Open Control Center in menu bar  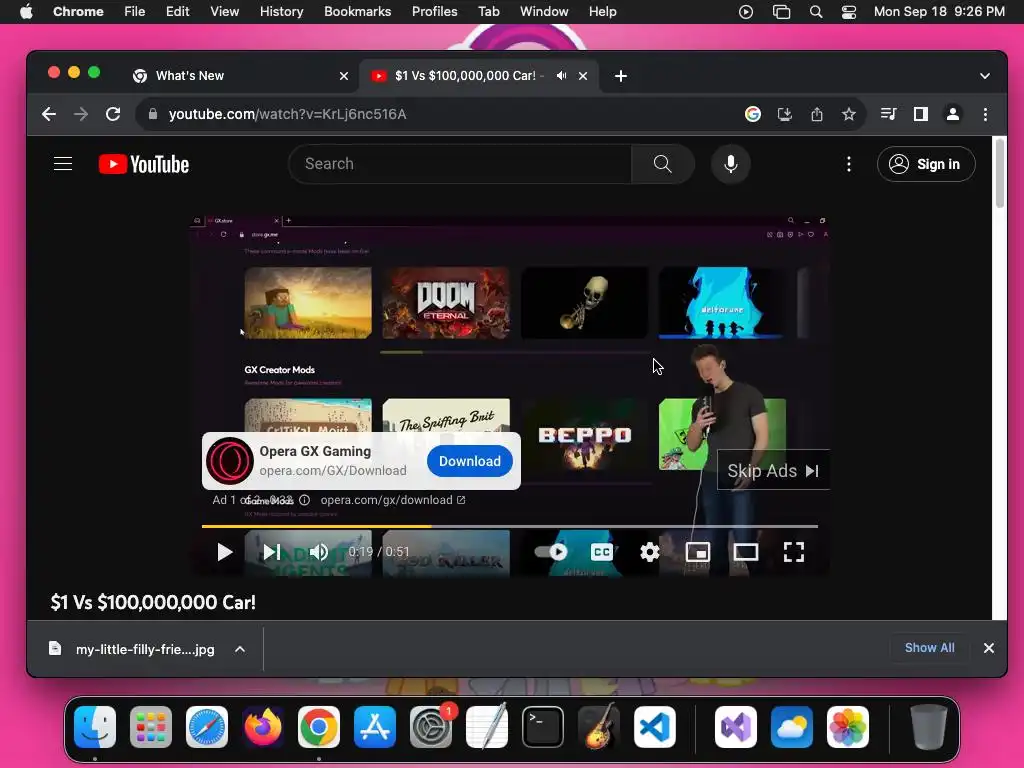(x=848, y=12)
